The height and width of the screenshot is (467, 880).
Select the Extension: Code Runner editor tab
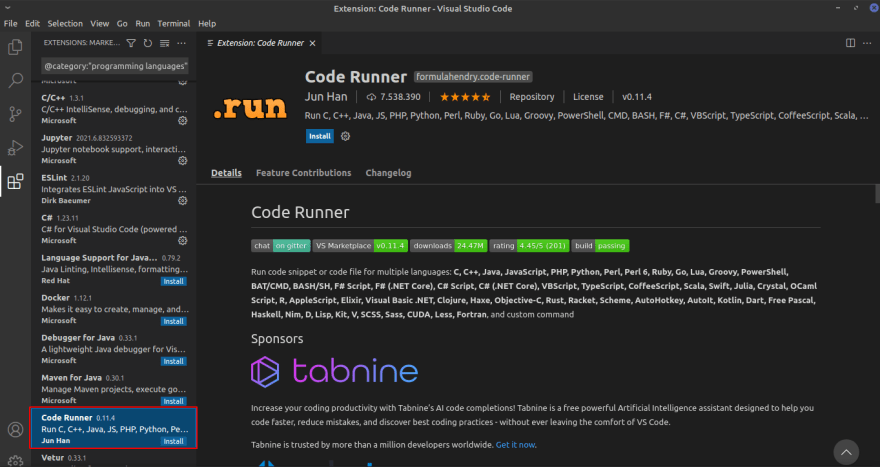pyautogui.click(x=260, y=43)
